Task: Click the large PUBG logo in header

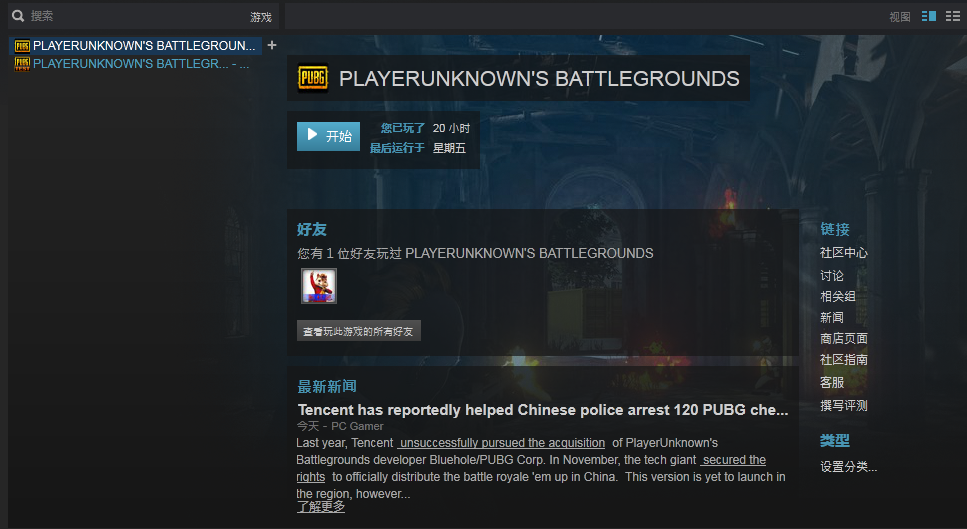Action: (313, 78)
